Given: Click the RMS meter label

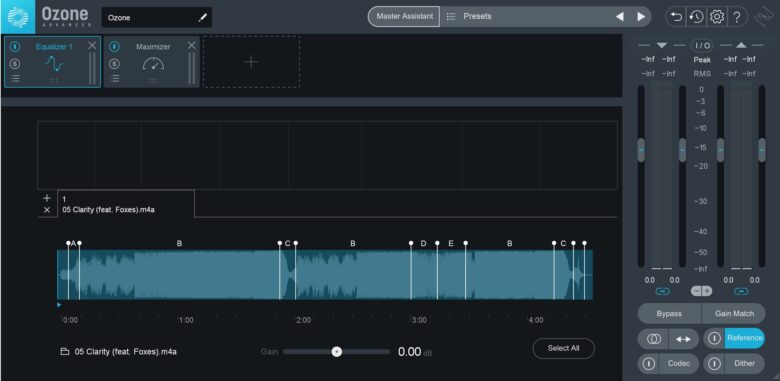Looking at the screenshot, I should (702, 74).
